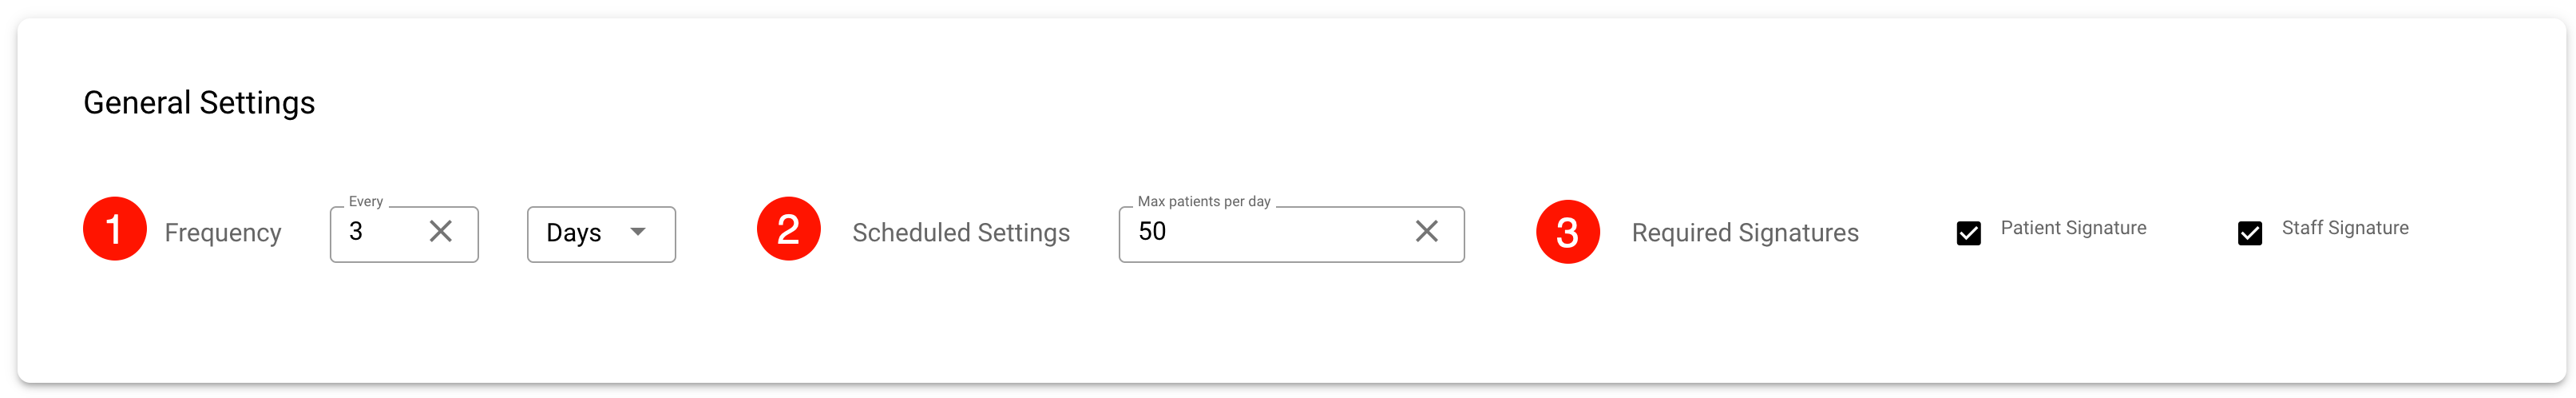
Task: Clear the Max patients per day value
Action: pyautogui.click(x=1426, y=231)
